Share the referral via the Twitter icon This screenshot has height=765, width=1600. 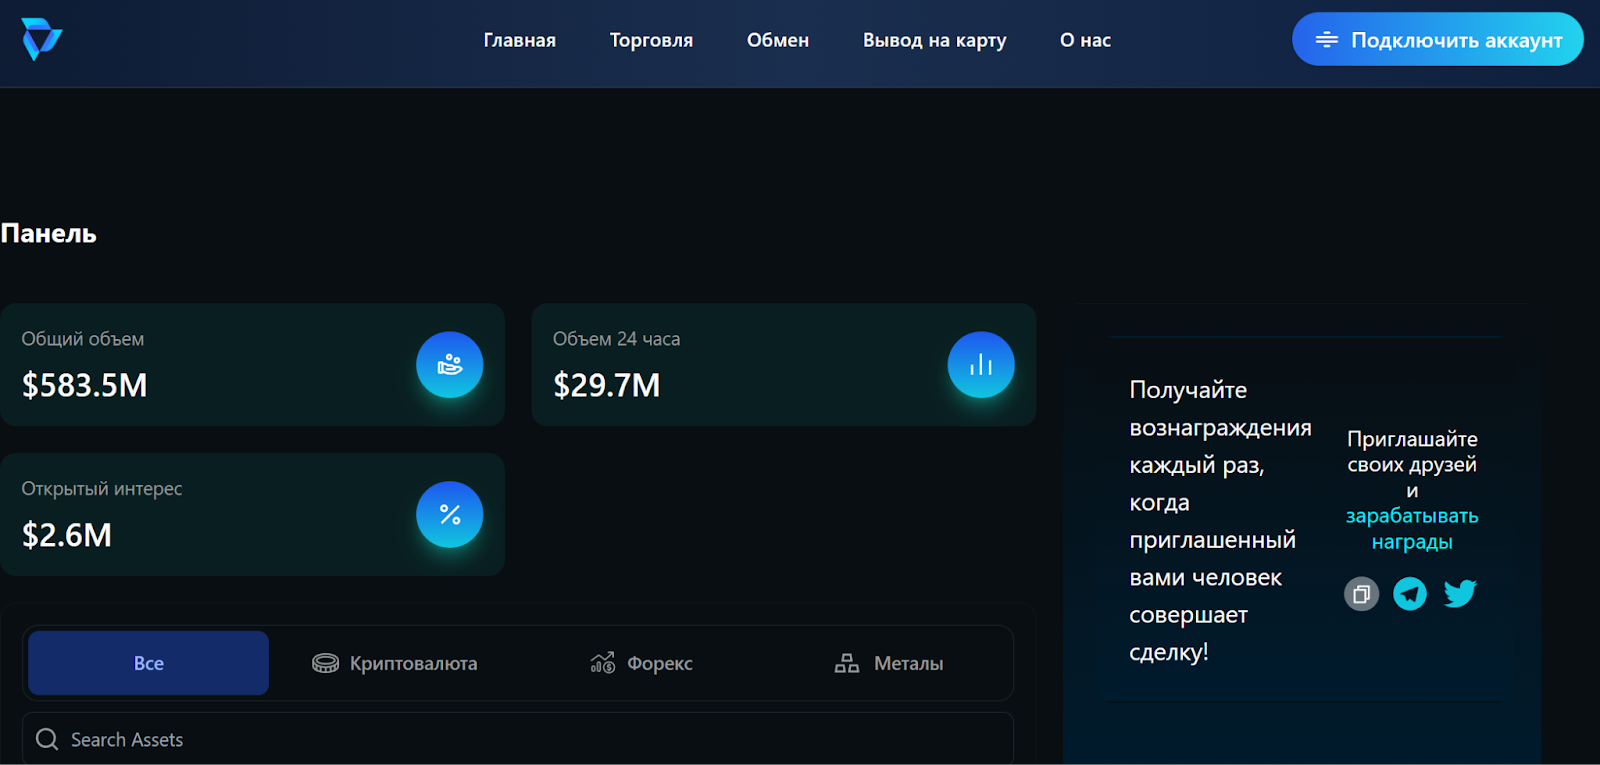(x=1460, y=593)
